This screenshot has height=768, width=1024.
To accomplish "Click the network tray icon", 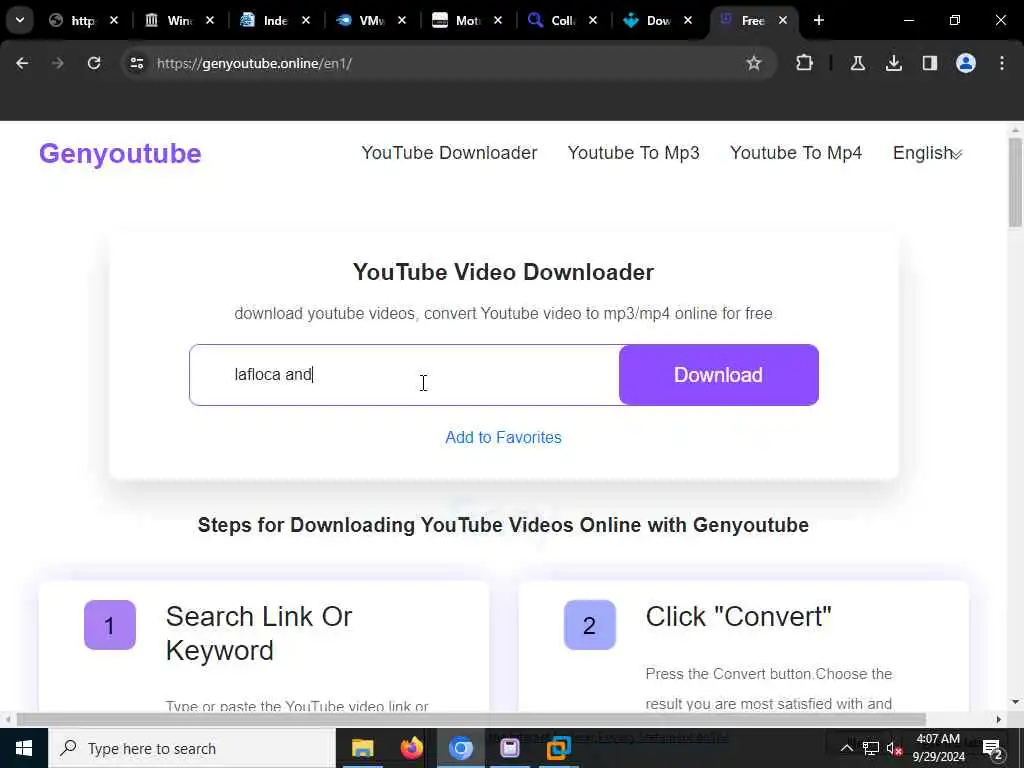I will coord(871,748).
